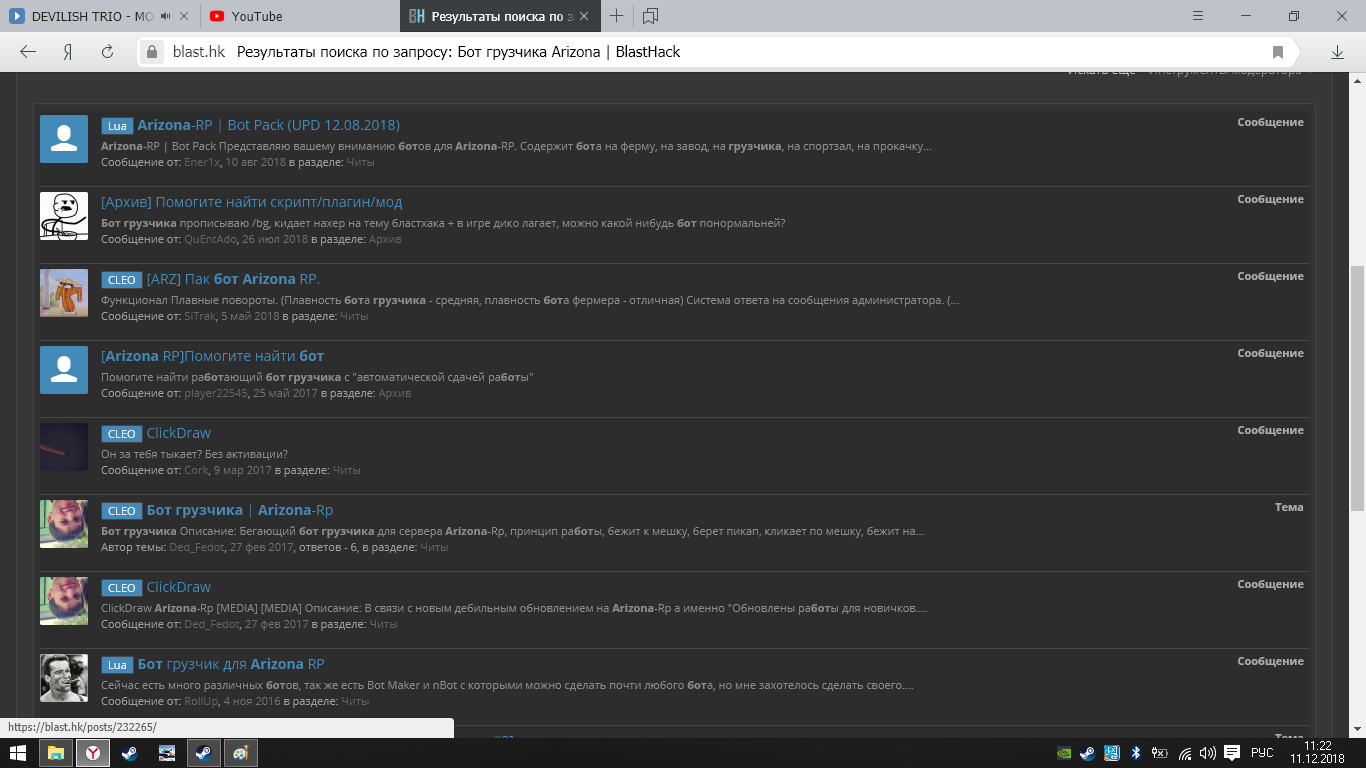Open the browser downloads panel
The image size is (1366, 768).
1337,52
